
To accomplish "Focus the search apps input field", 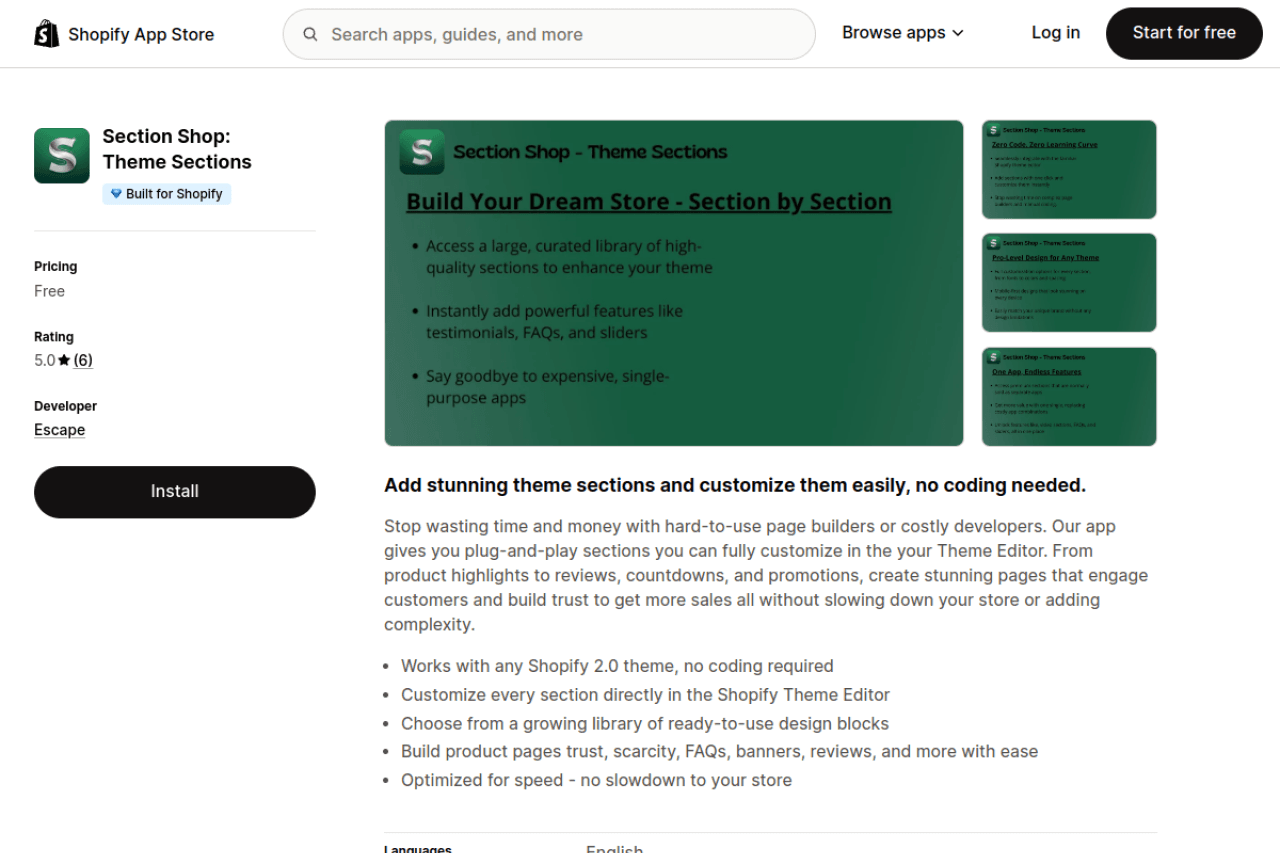I will 549,34.
